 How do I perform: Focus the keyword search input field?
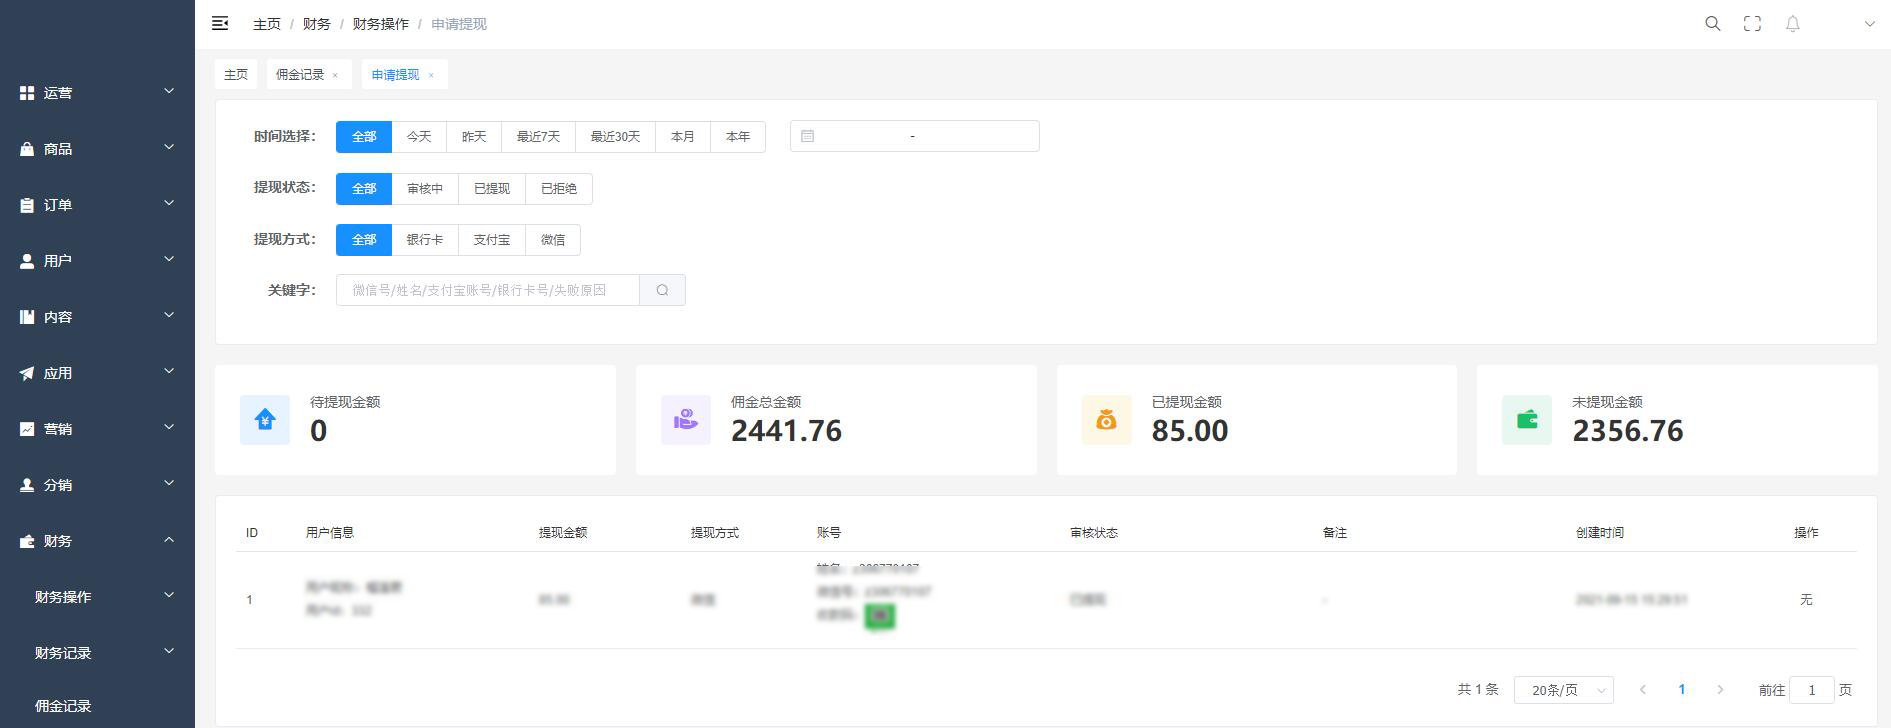(488, 290)
